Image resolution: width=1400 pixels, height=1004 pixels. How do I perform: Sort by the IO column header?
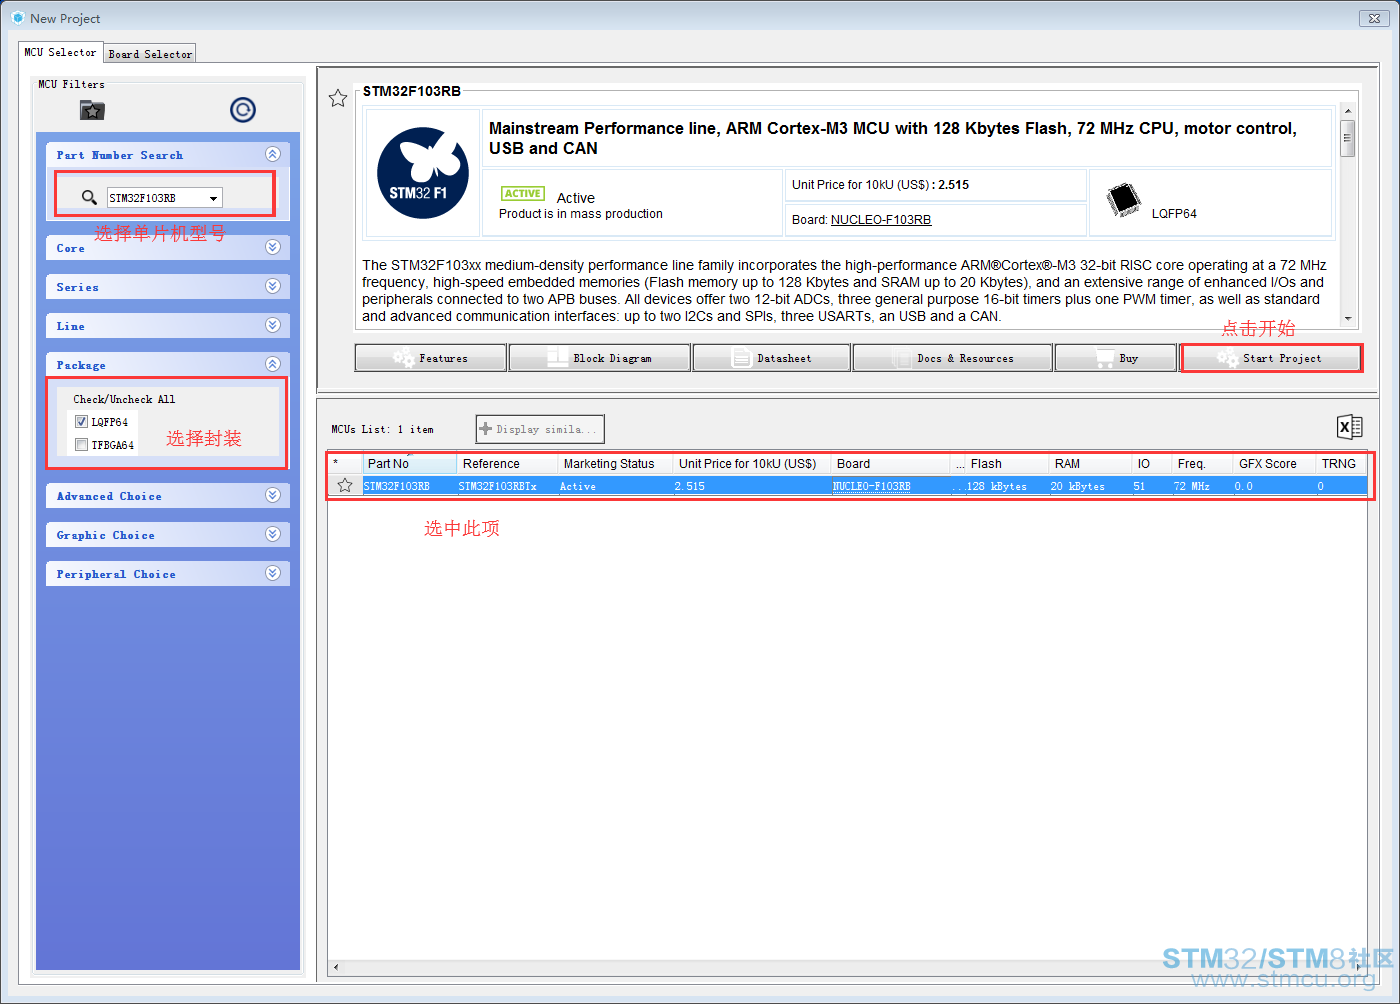[x=1152, y=464]
